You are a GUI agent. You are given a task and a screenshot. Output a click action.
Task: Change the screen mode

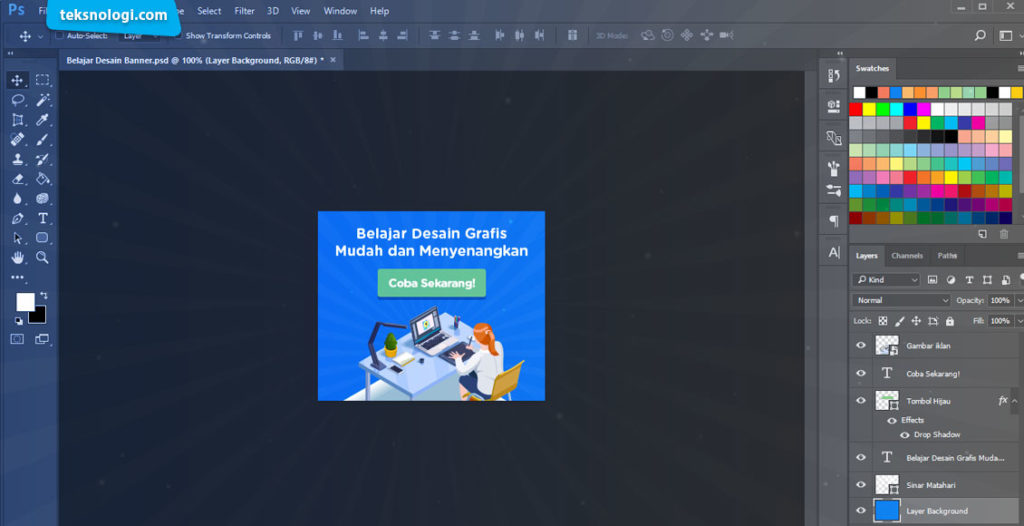pos(42,338)
